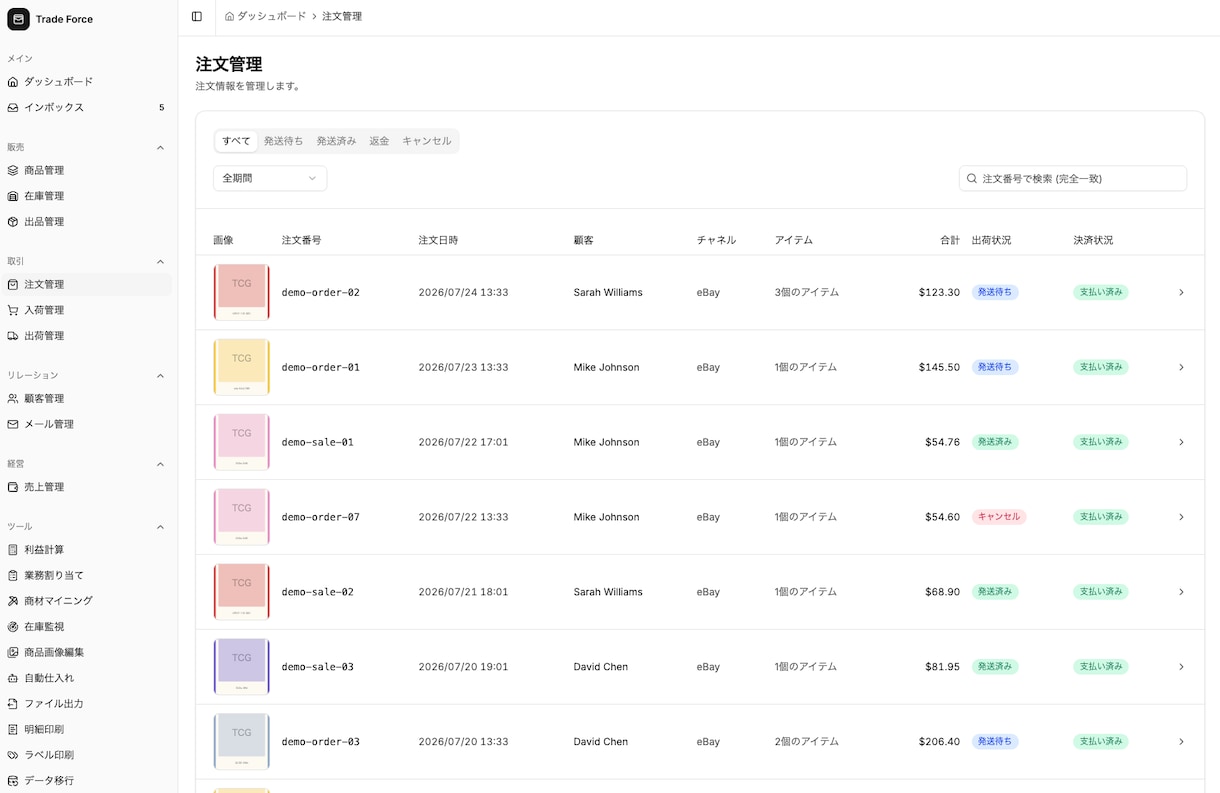Image resolution: width=1220 pixels, height=793 pixels.
Task: Click the 出荷状況 column header
Action: (x=991, y=240)
